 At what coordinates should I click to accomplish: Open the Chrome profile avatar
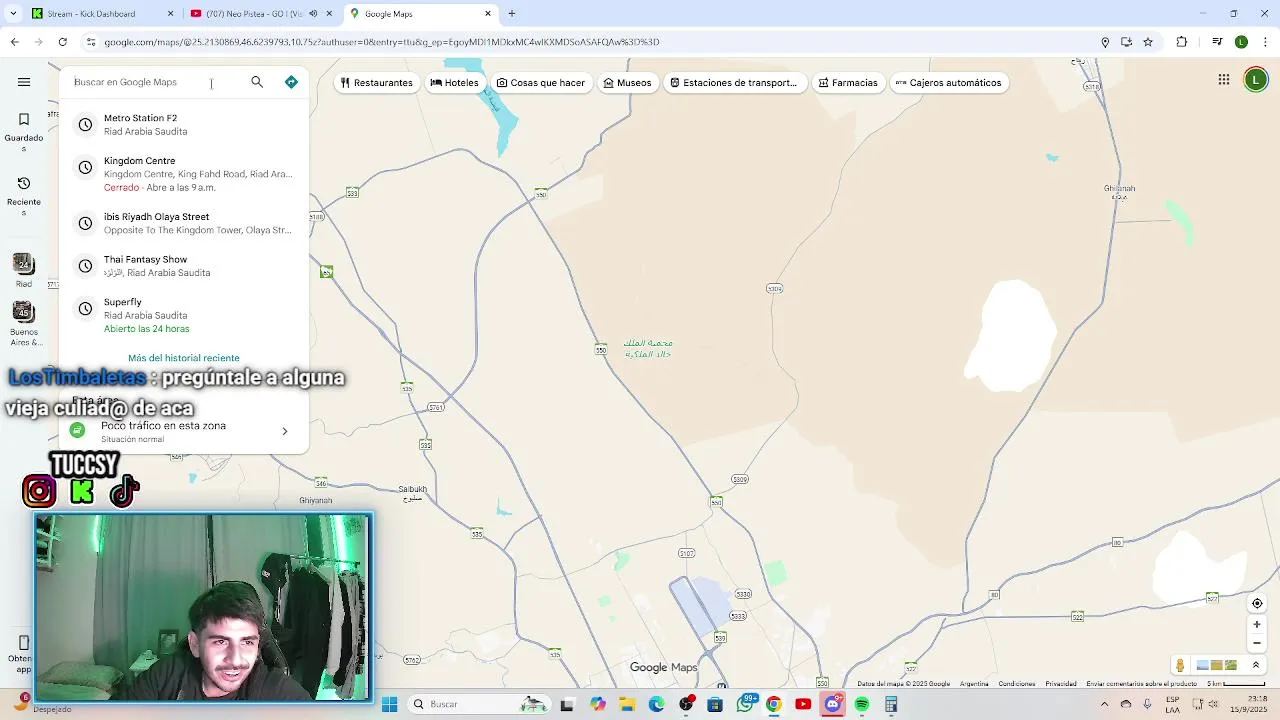coord(1241,42)
